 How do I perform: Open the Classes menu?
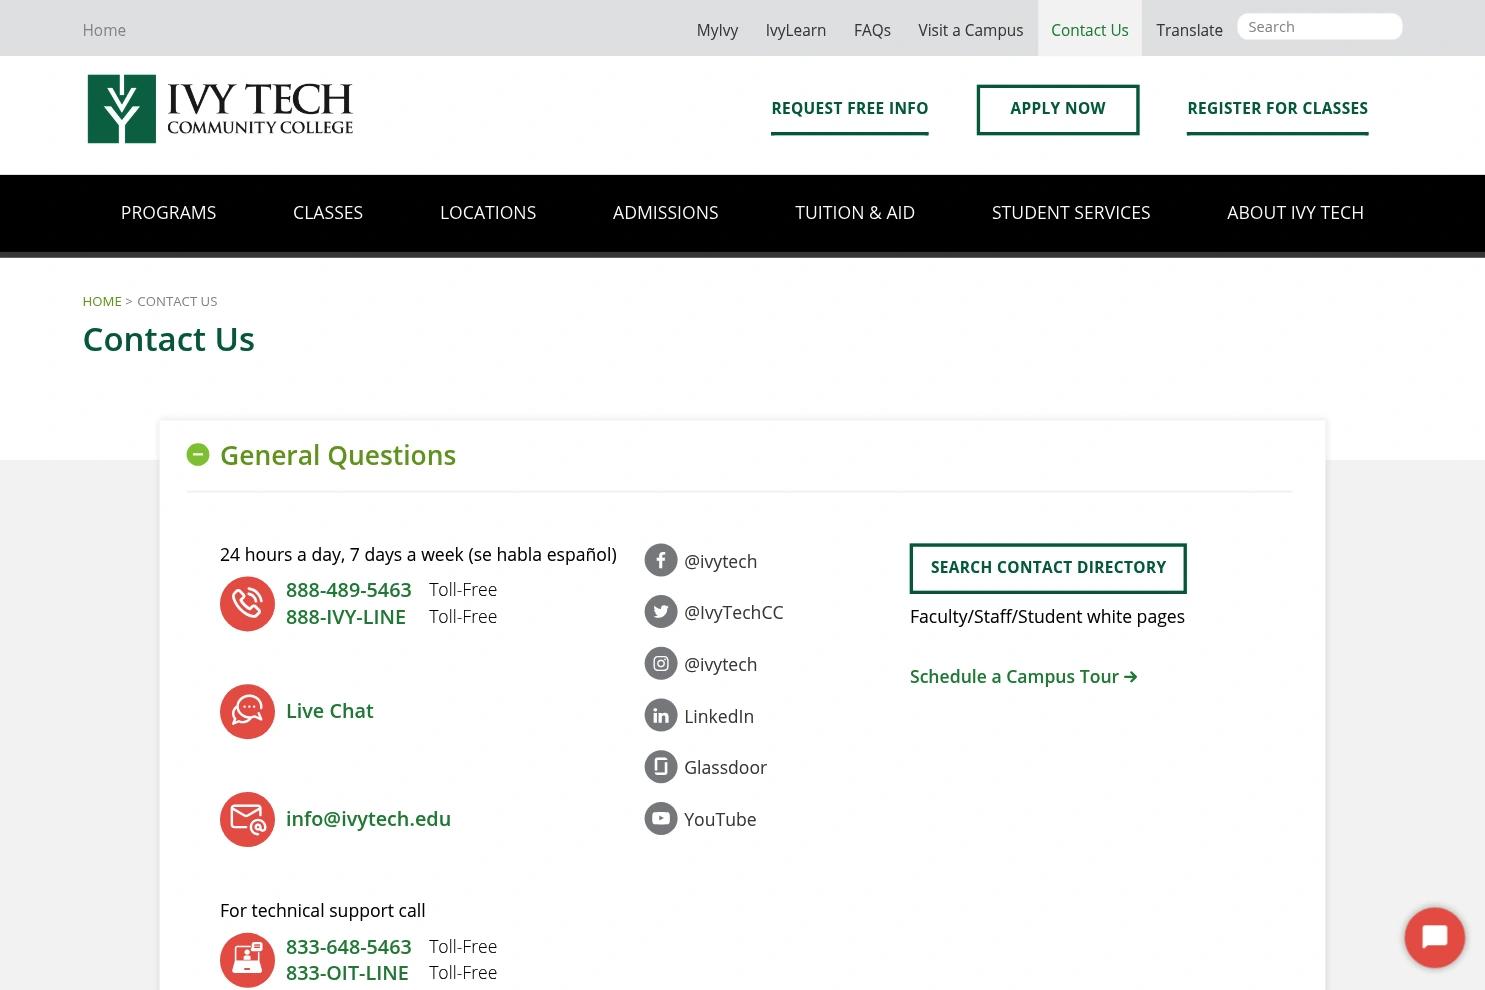click(x=328, y=213)
